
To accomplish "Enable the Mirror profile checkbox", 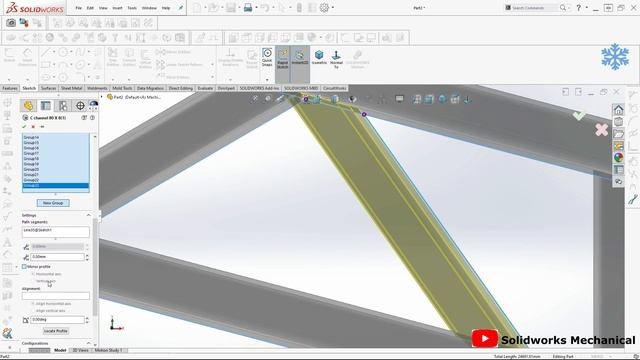I will pos(24,267).
